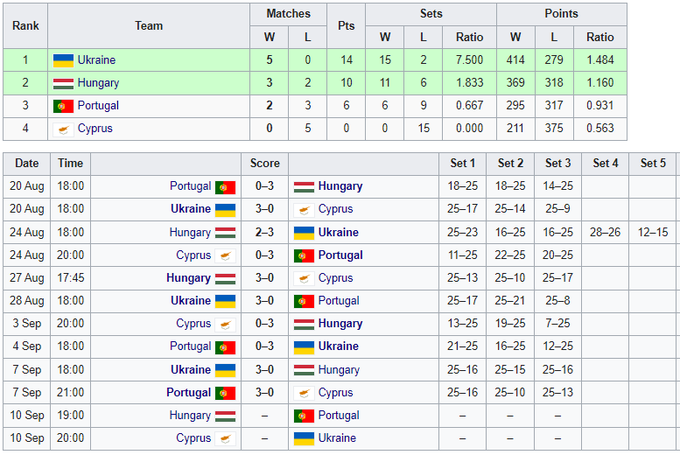The image size is (680, 455).
Task: Open the Hungary link in the 7 Sep match
Action: click(x=339, y=370)
